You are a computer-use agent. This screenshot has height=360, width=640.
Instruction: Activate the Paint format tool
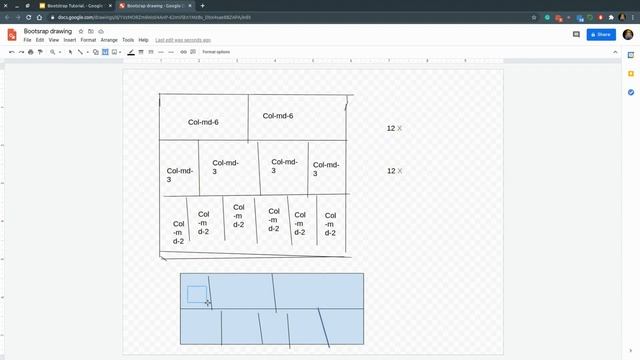coord(40,52)
